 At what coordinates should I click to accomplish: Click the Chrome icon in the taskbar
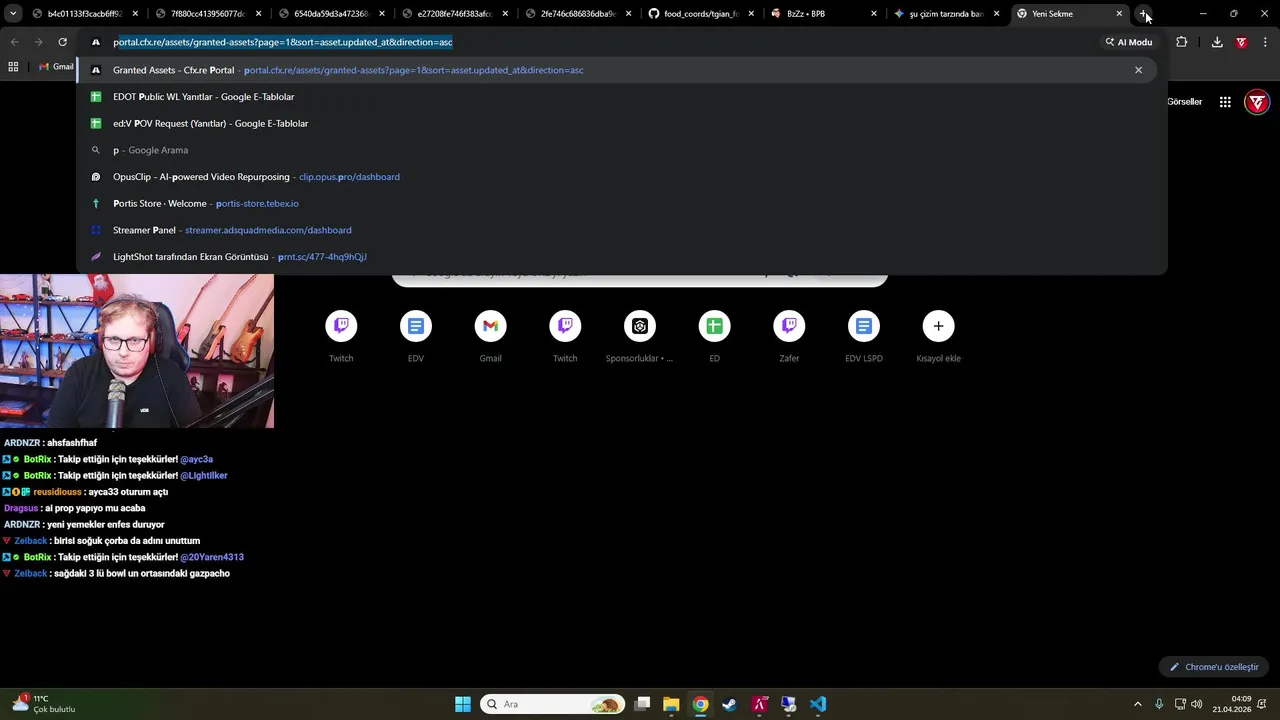click(x=700, y=704)
